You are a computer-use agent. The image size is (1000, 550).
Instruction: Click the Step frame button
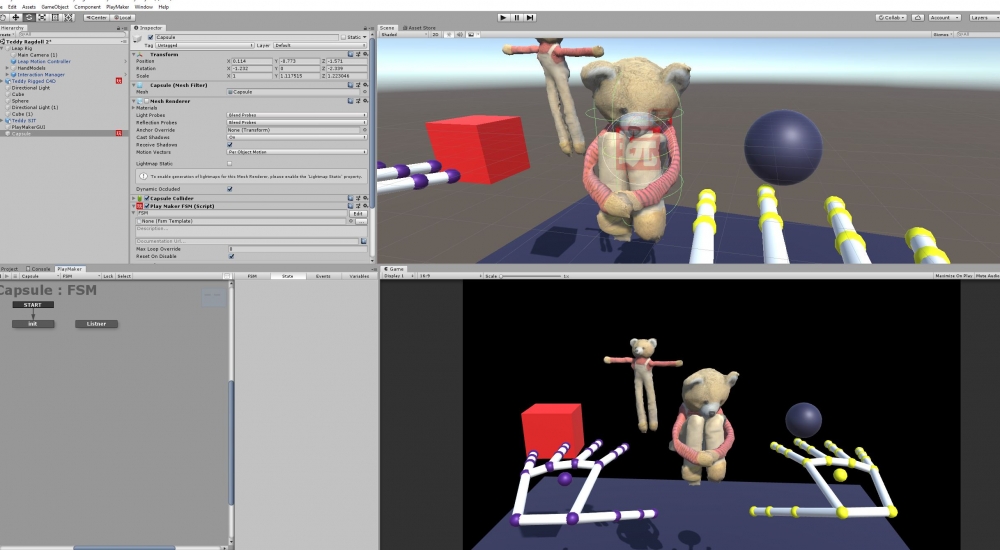530,17
